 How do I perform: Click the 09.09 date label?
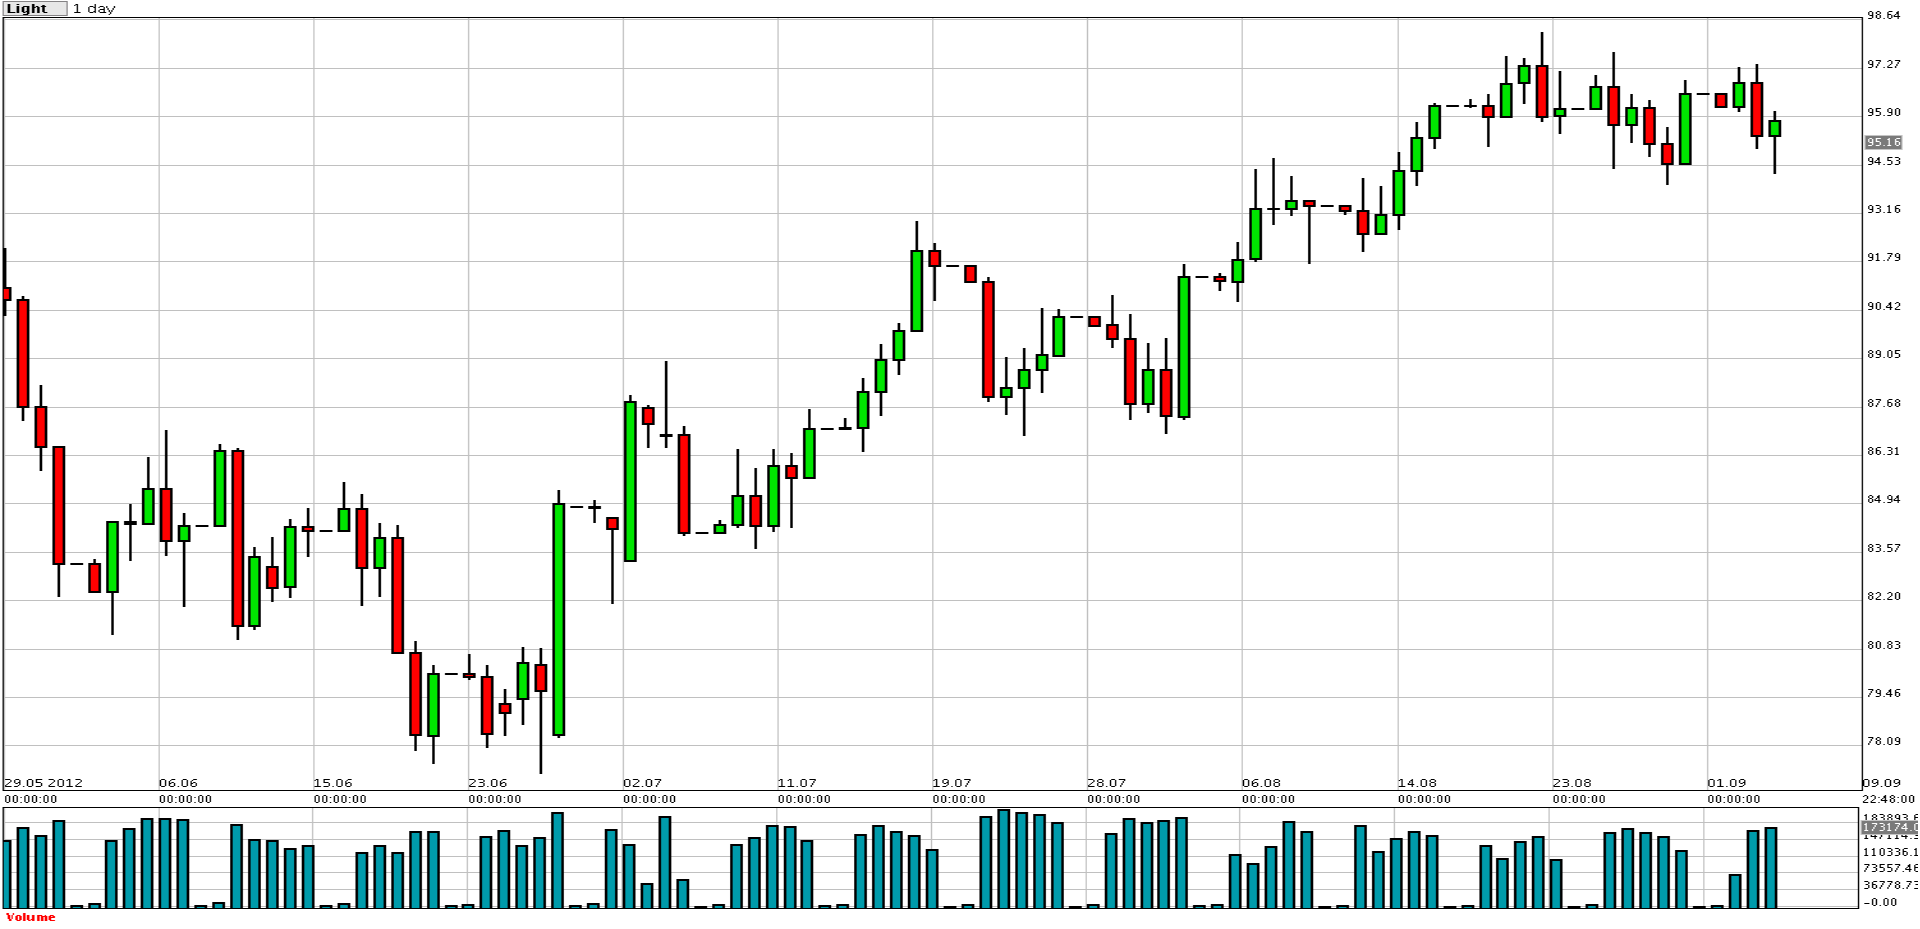tap(1881, 783)
